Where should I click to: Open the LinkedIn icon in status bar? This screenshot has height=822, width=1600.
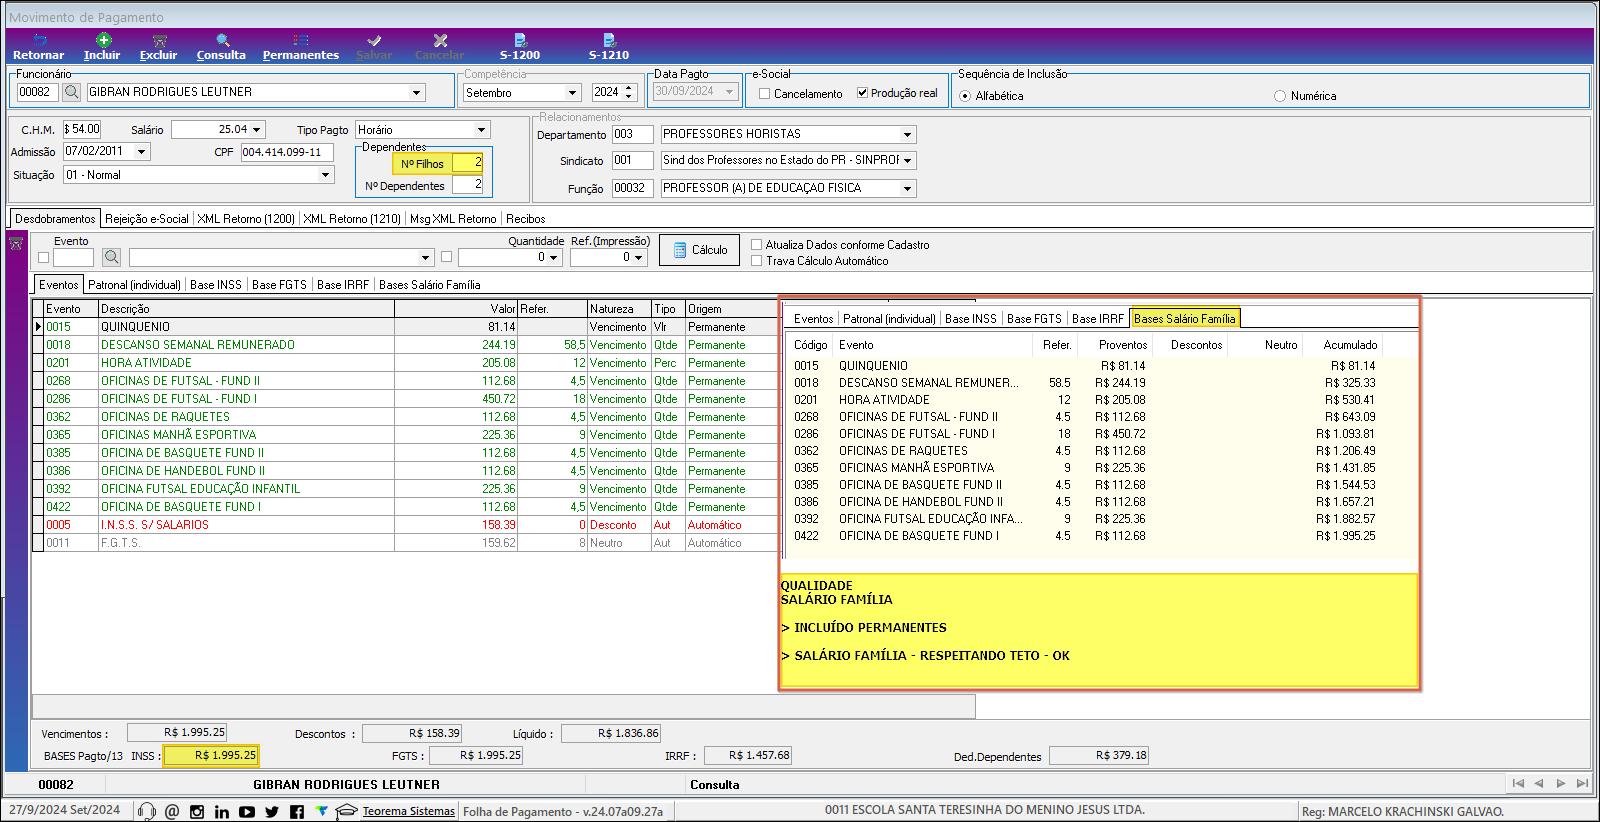(222, 811)
